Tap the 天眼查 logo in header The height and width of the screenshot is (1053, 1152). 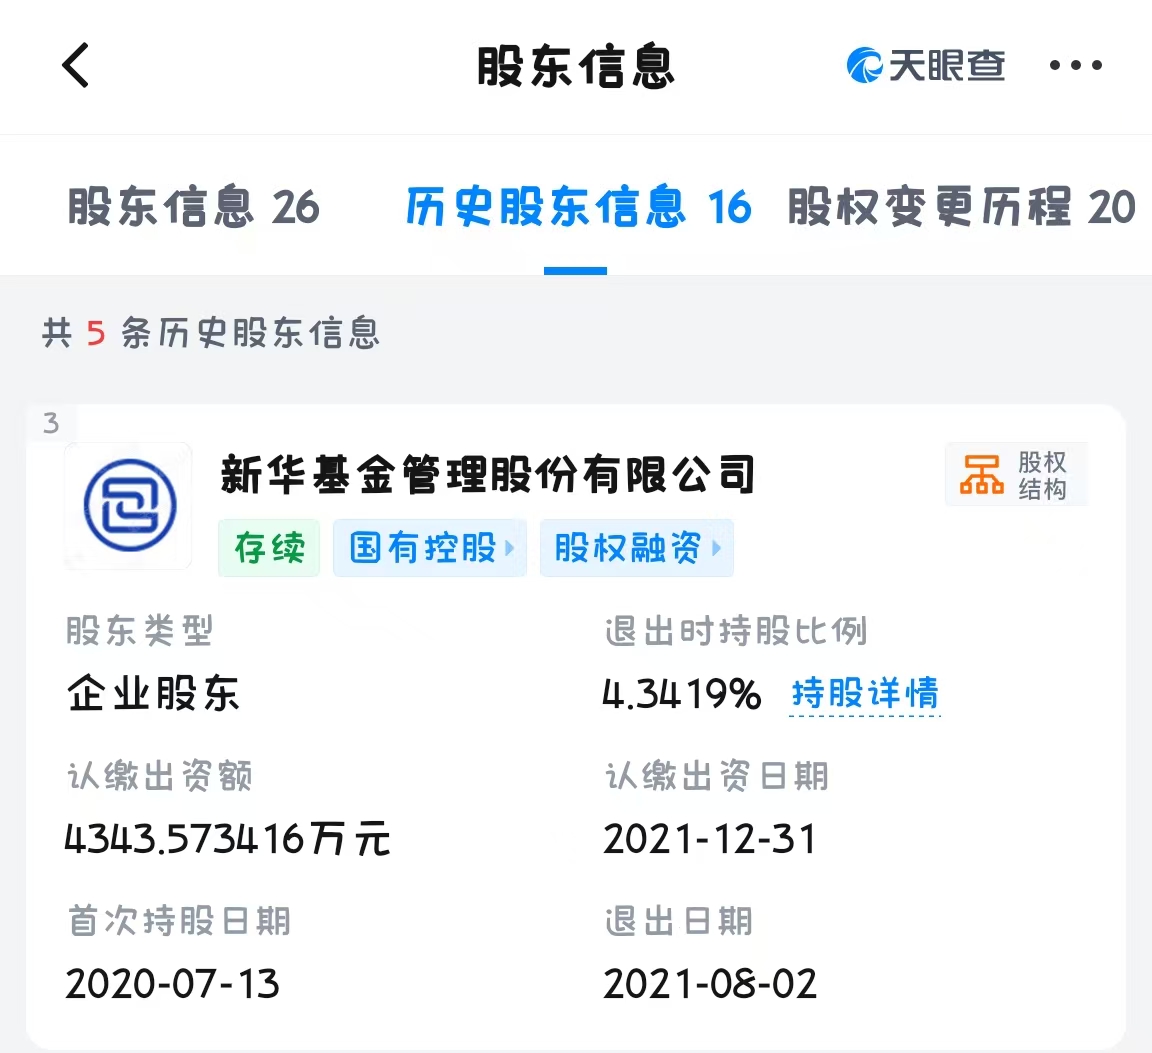pyautogui.click(x=925, y=66)
